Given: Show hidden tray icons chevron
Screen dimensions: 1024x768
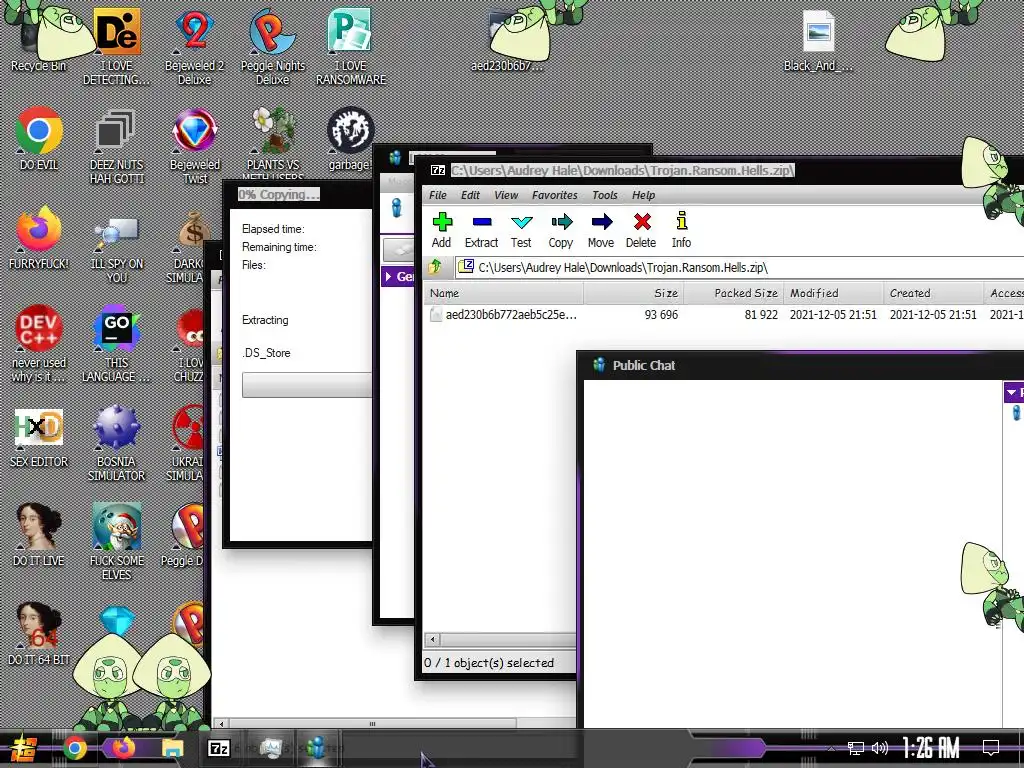Looking at the screenshot, I should coord(831,748).
